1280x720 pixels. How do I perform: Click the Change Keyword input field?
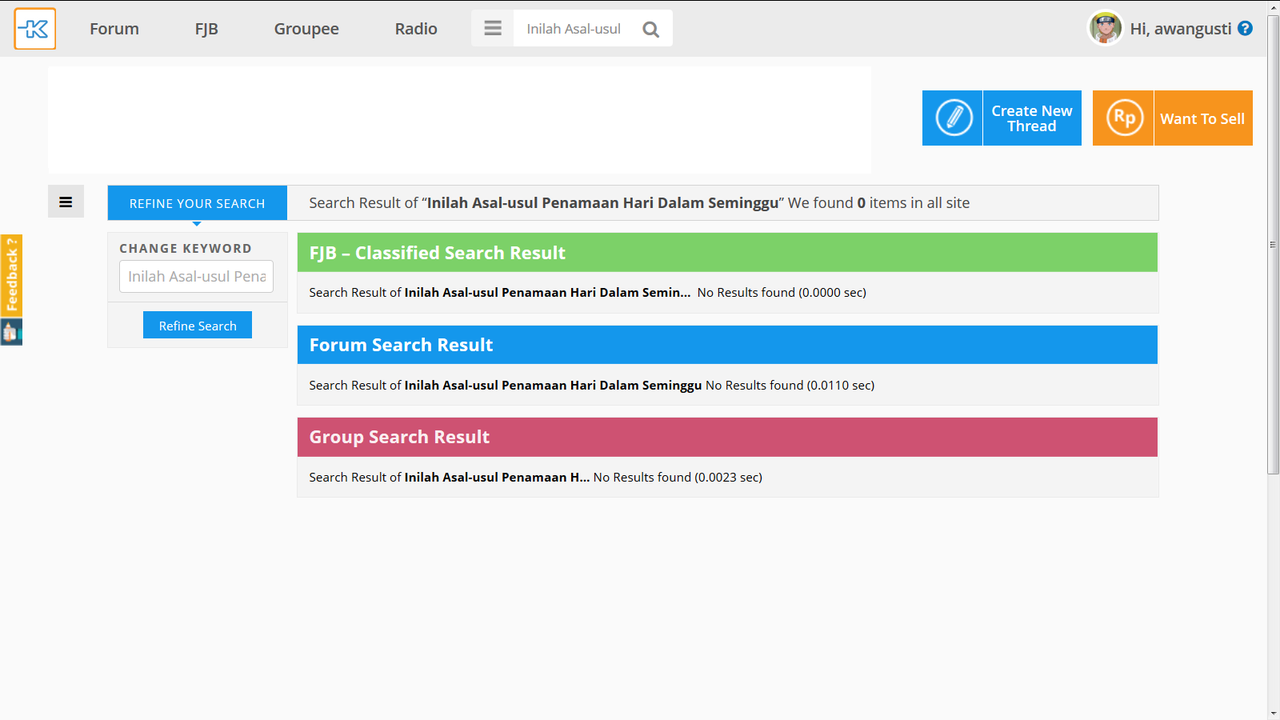pyautogui.click(x=196, y=276)
